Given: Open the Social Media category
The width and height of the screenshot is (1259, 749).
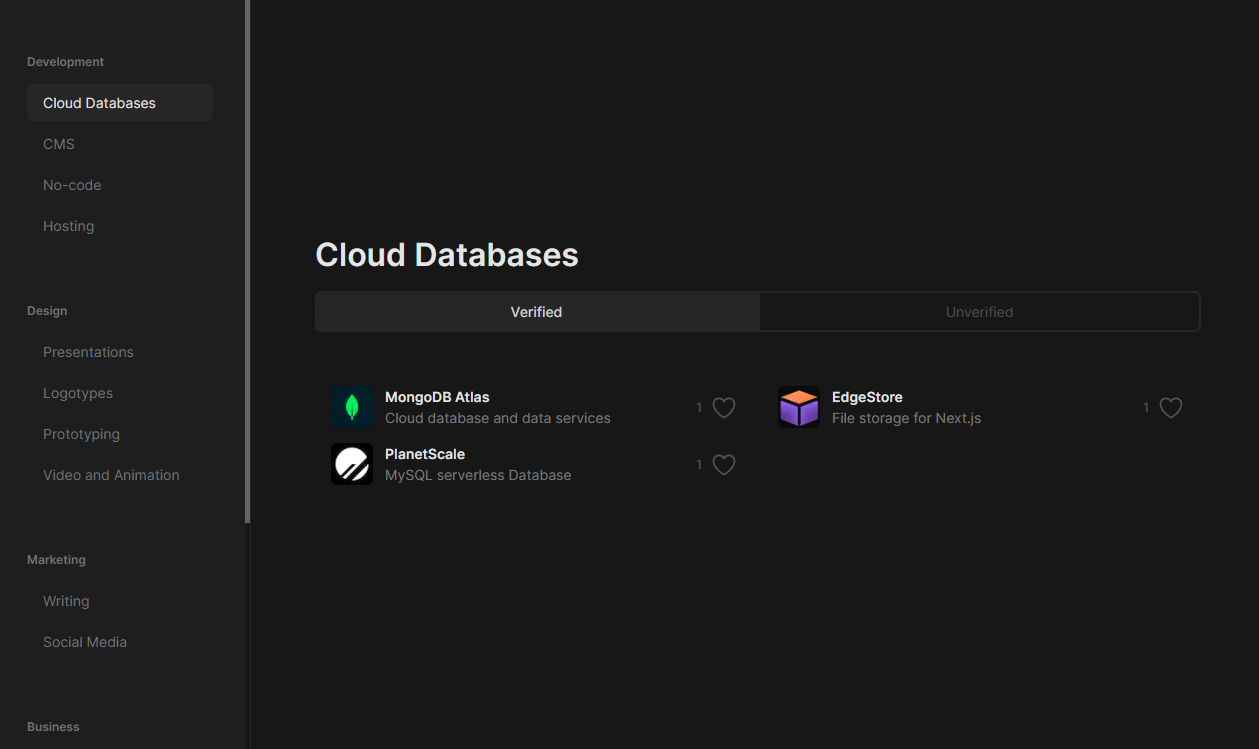Looking at the screenshot, I should [x=85, y=642].
